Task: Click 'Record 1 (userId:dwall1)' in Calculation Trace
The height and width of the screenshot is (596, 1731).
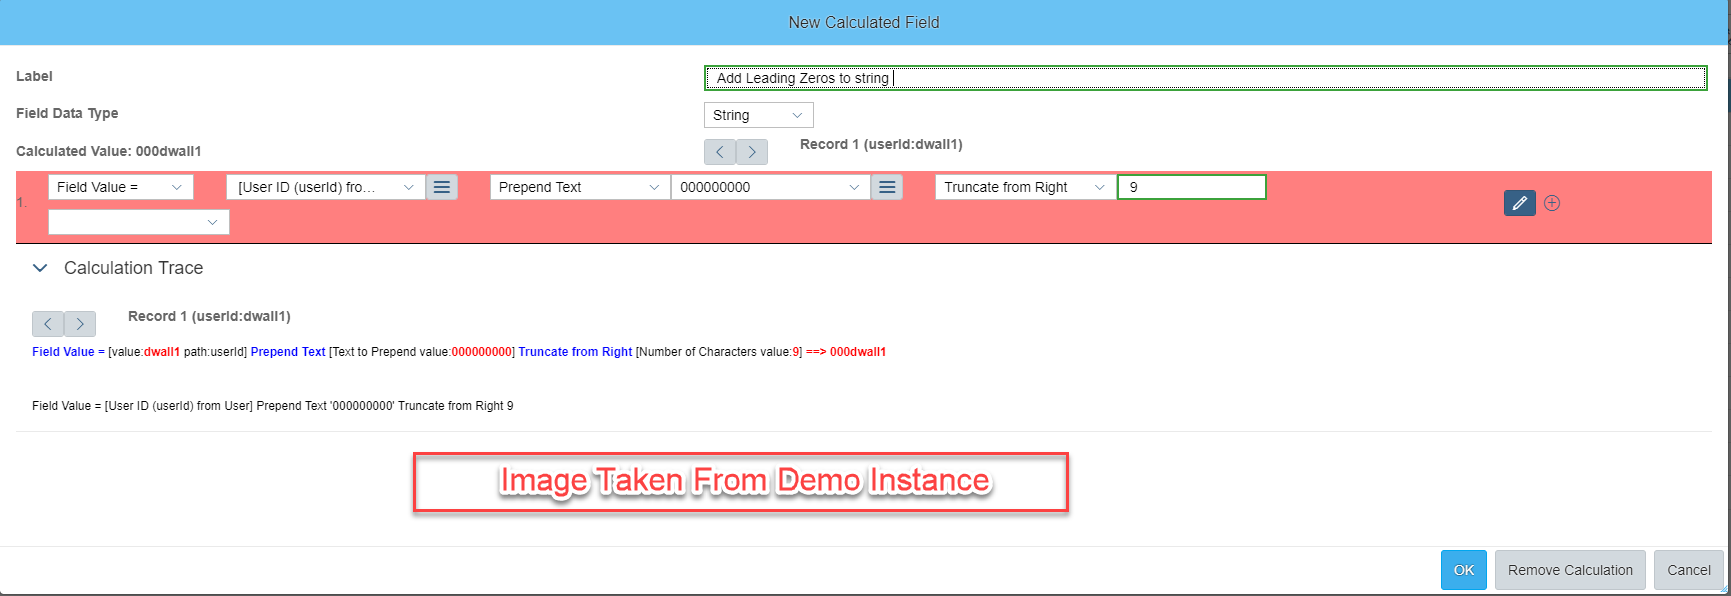Action: click(x=209, y=316)
